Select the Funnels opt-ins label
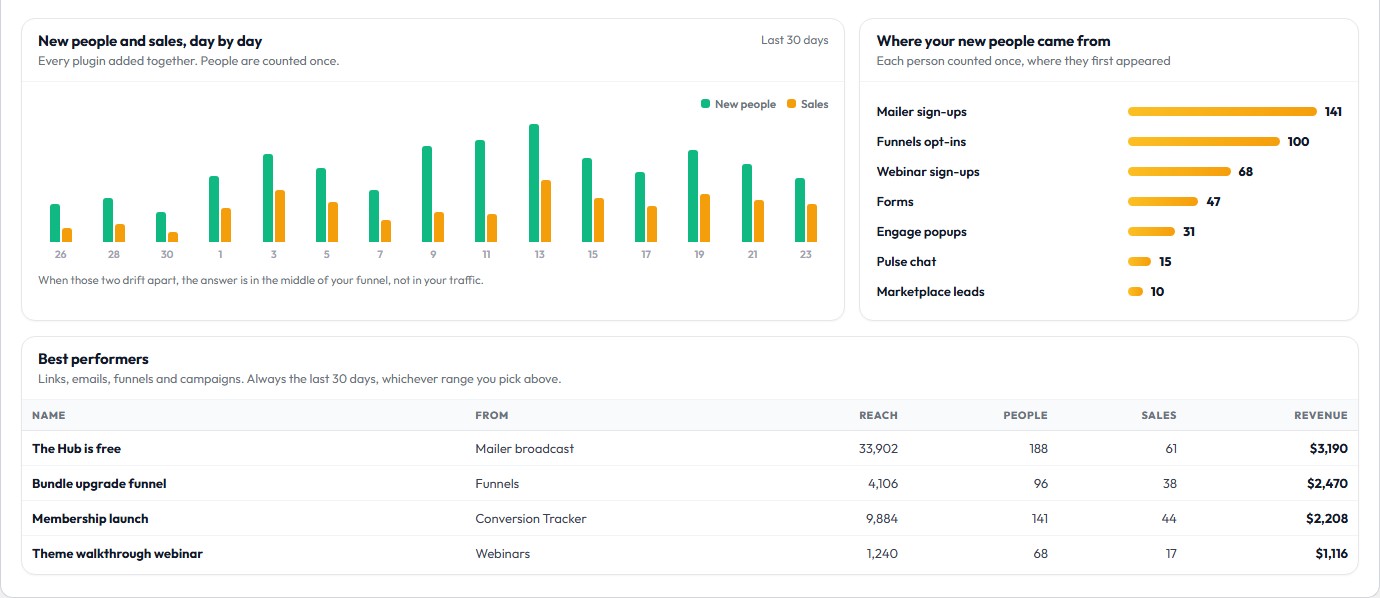 (x=921, y=142)
